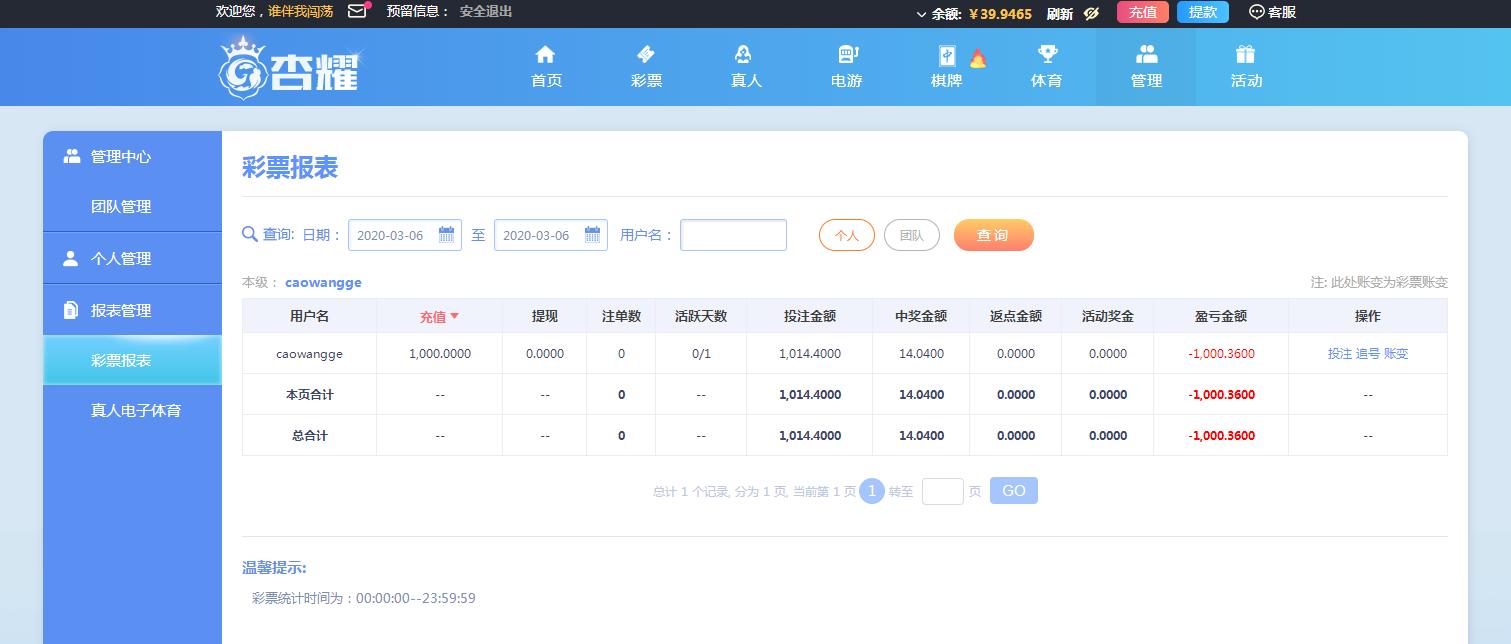Select the 个人 personal filter

[x=847, y=235]
